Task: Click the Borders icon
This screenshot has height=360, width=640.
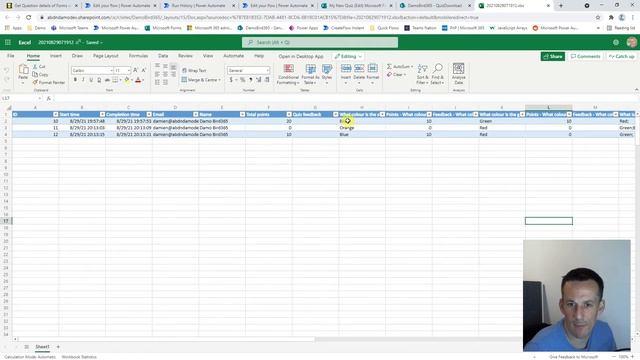Action: tap(115, 80)
